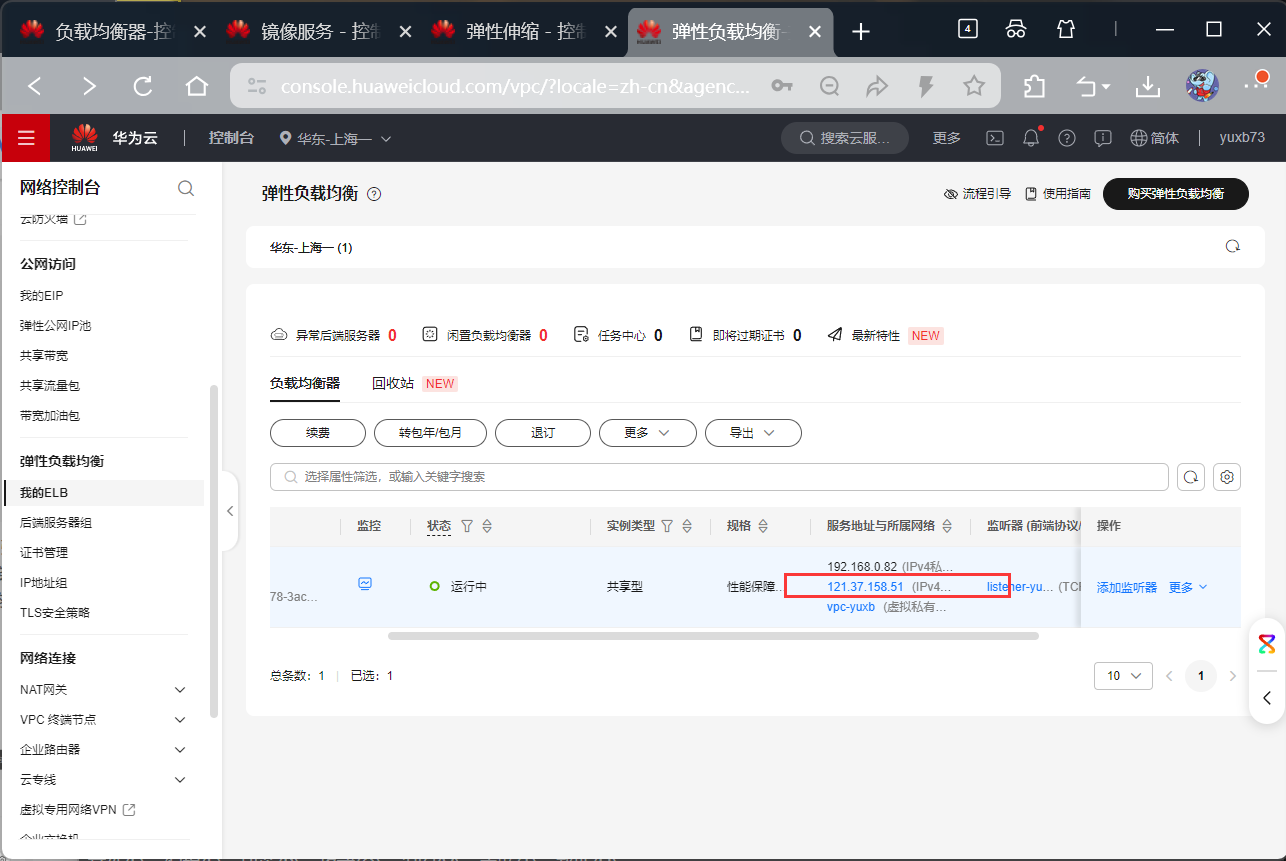Click the 退订 button

click(543, 433)
